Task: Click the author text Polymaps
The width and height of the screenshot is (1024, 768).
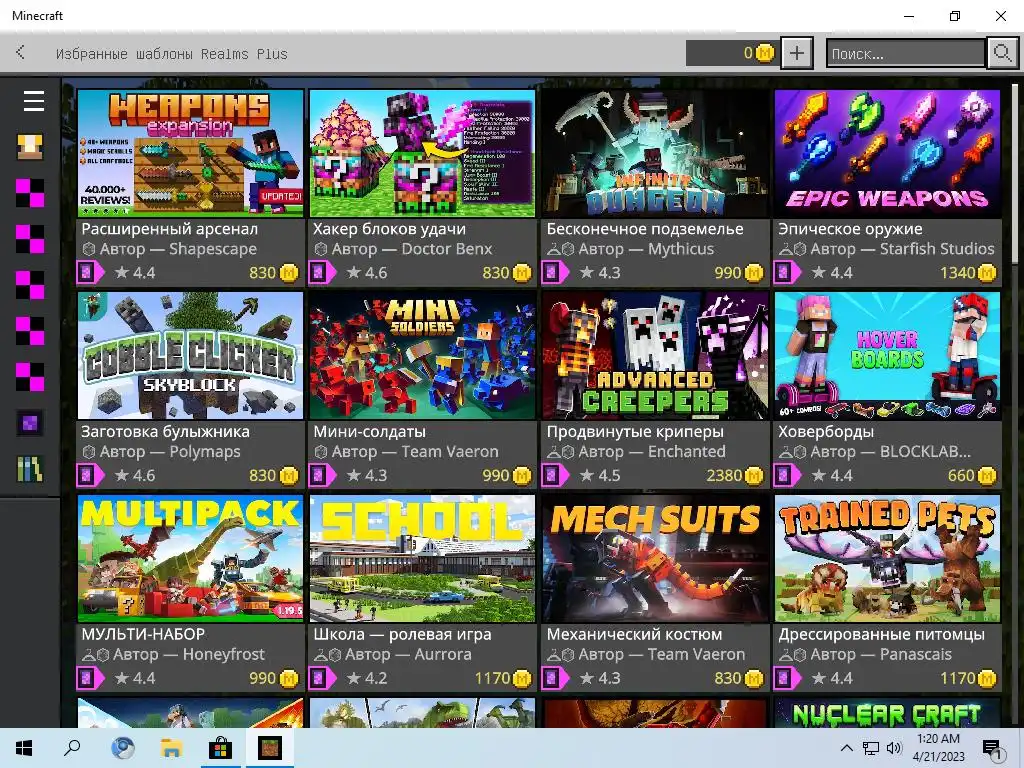Action: (204, 451)
